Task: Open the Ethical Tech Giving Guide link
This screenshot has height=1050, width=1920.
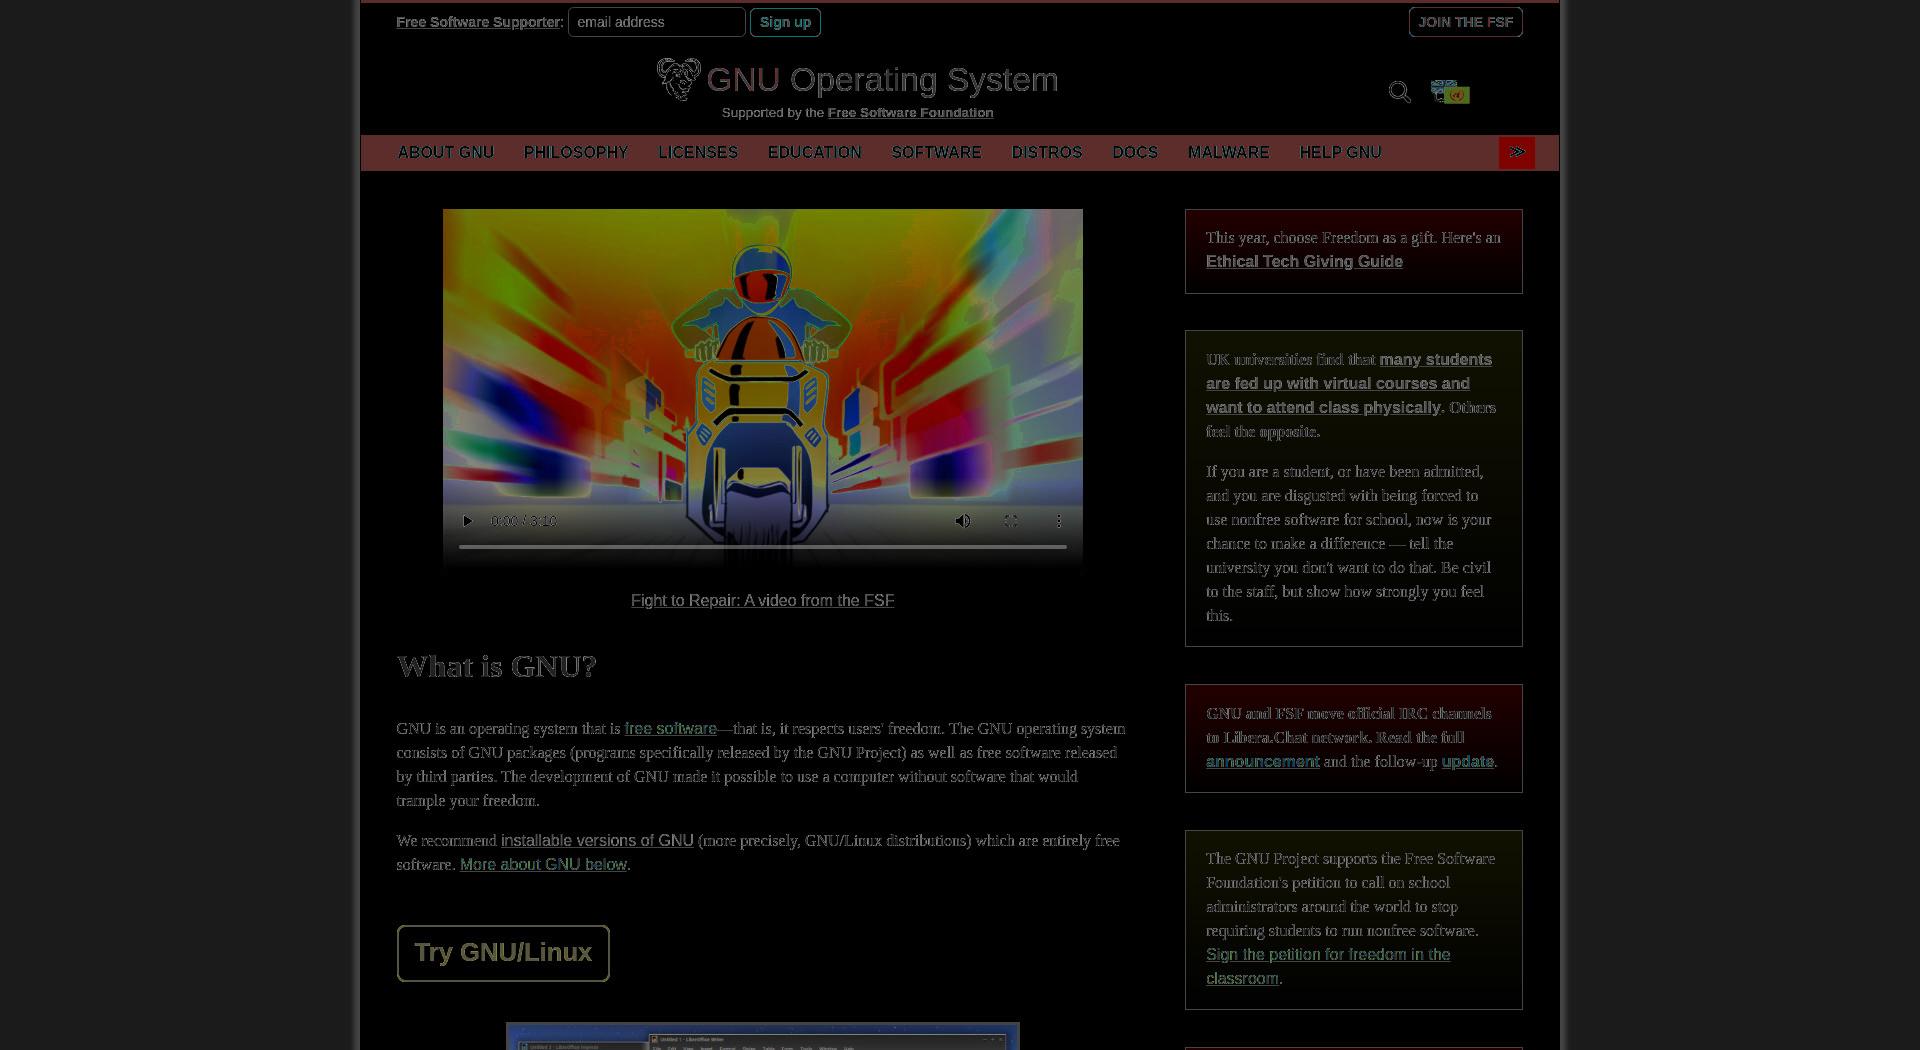Action: pyautogui.click(x=1304, y=261)
